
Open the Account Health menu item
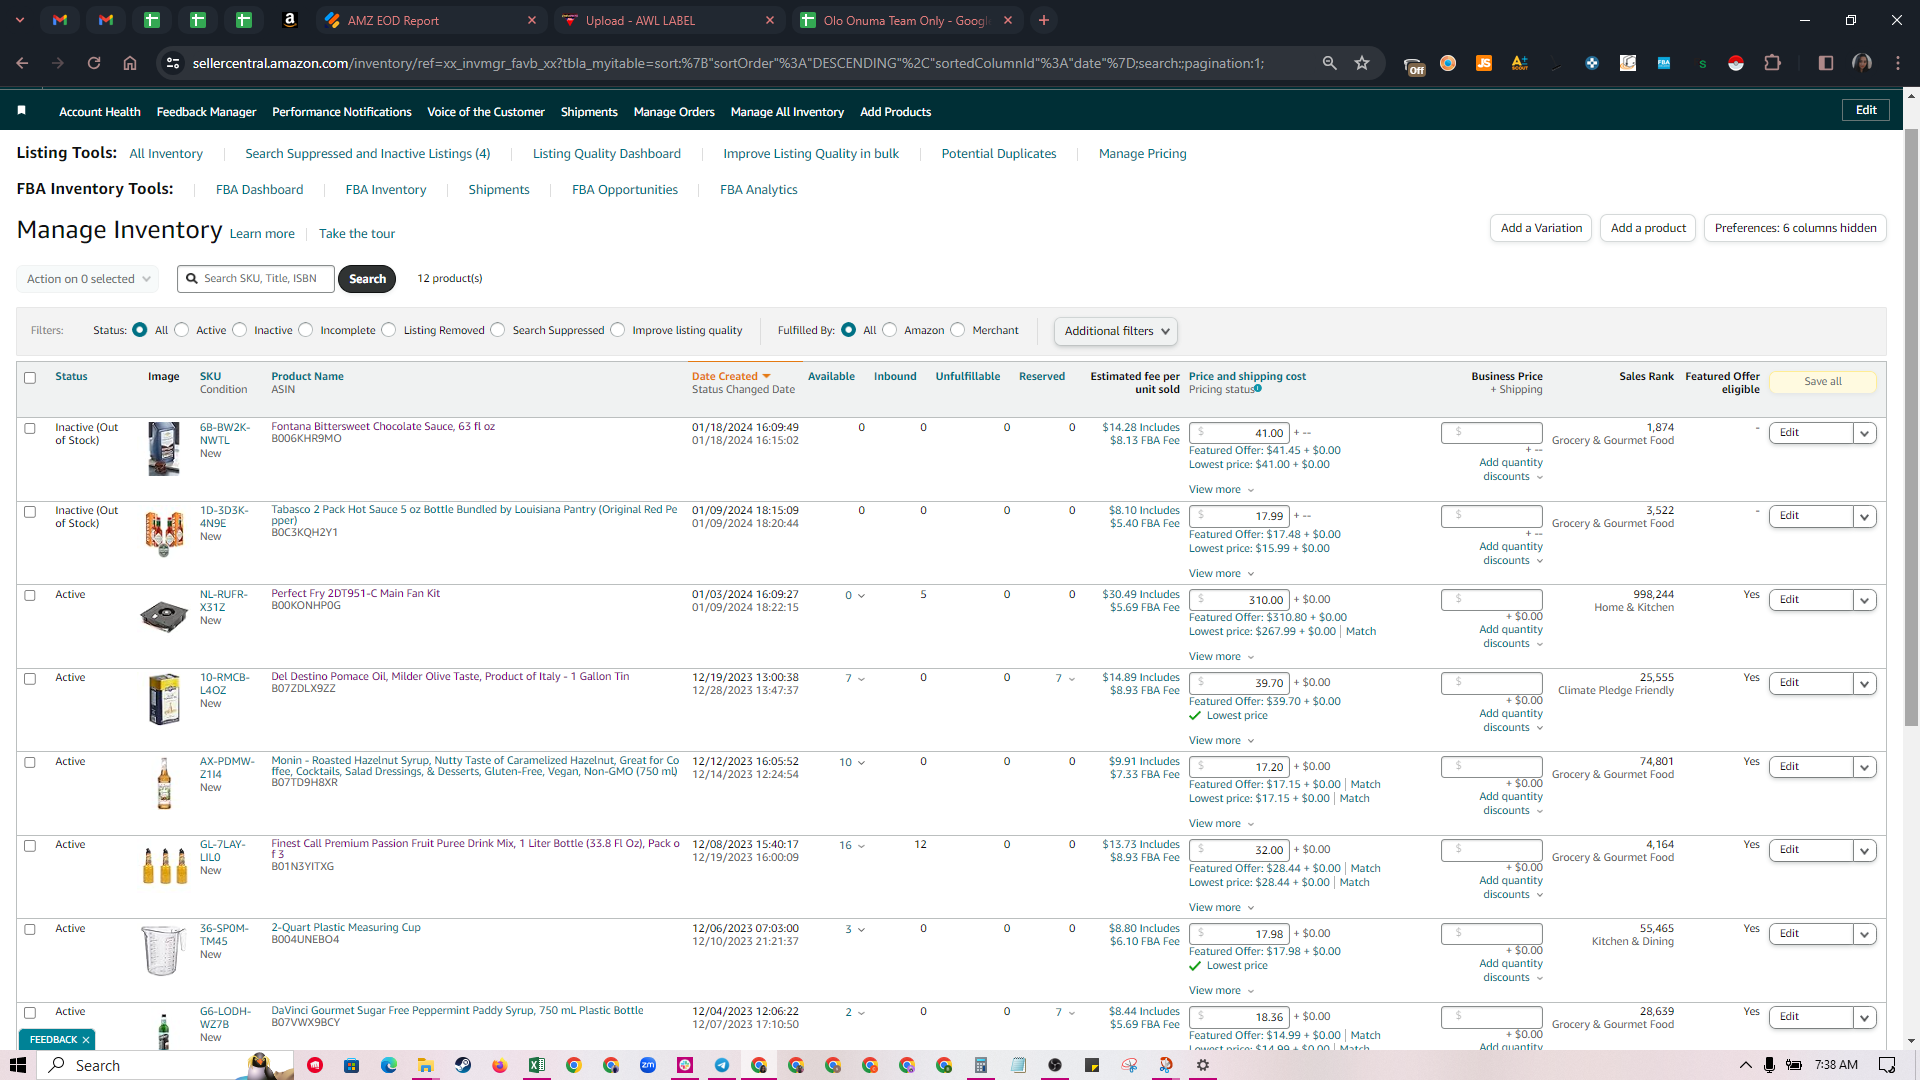coord(100,112)
